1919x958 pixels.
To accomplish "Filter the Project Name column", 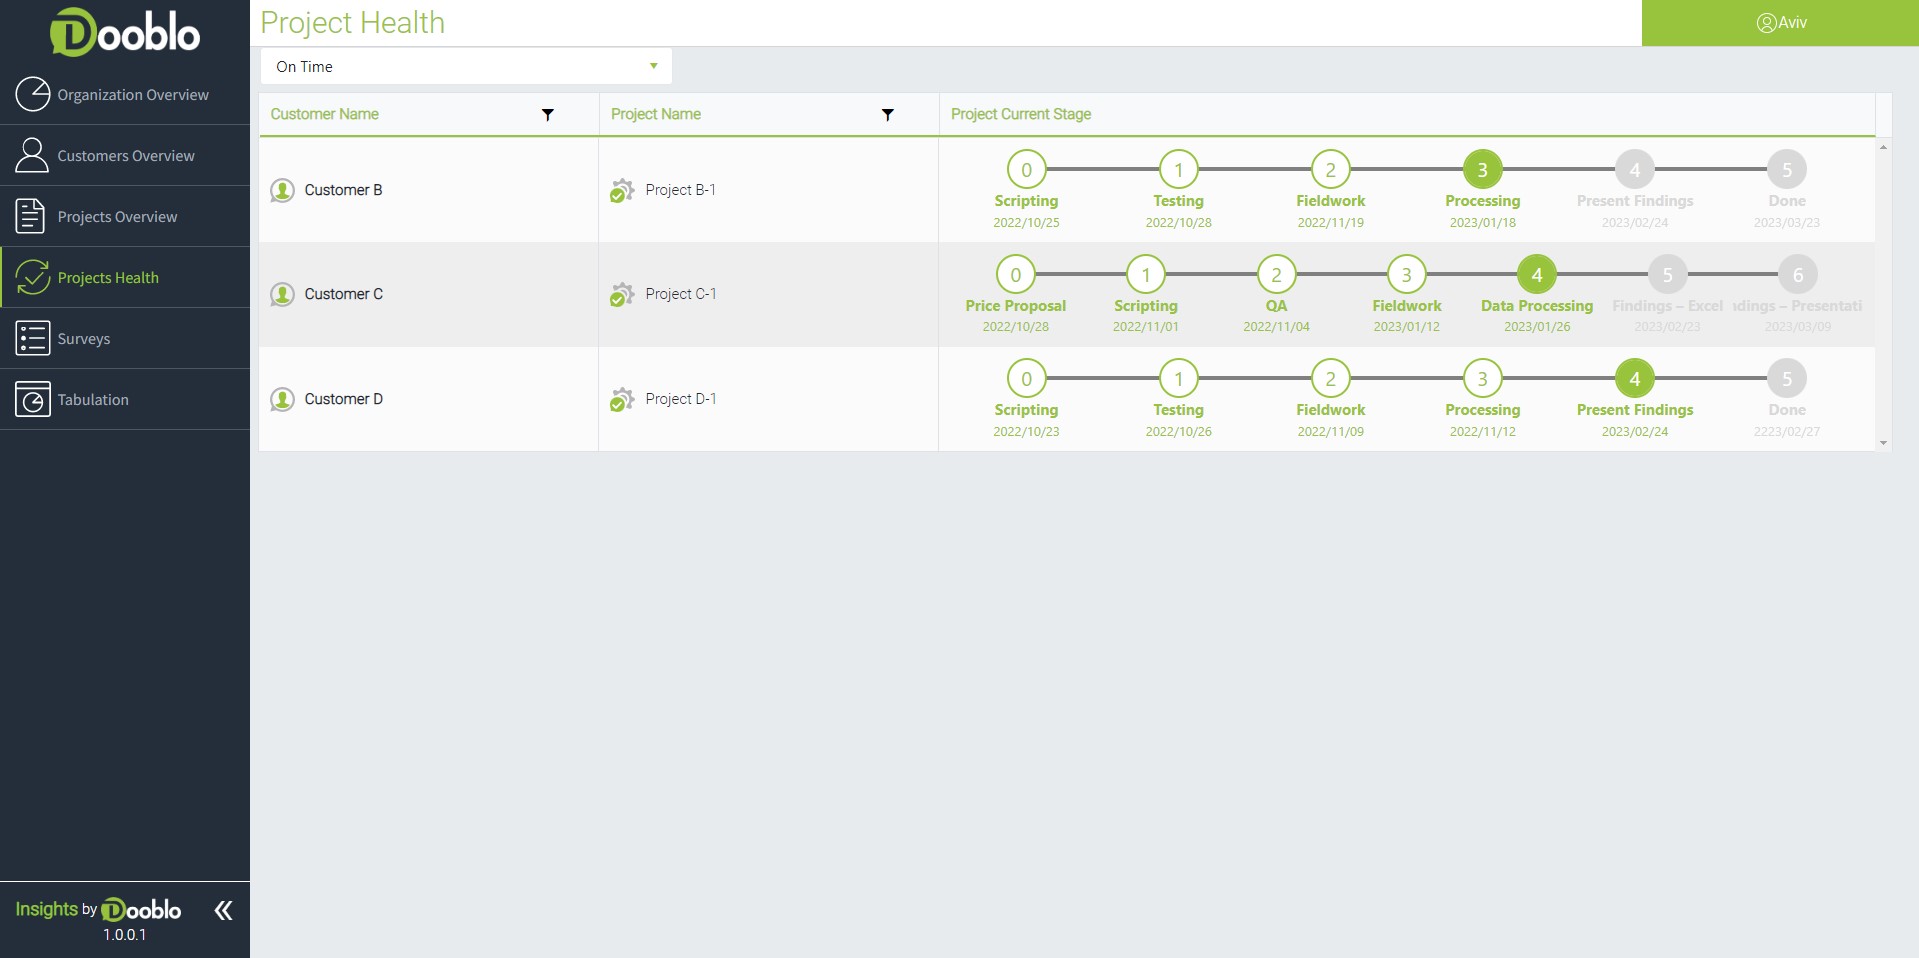I will (887, 115).
